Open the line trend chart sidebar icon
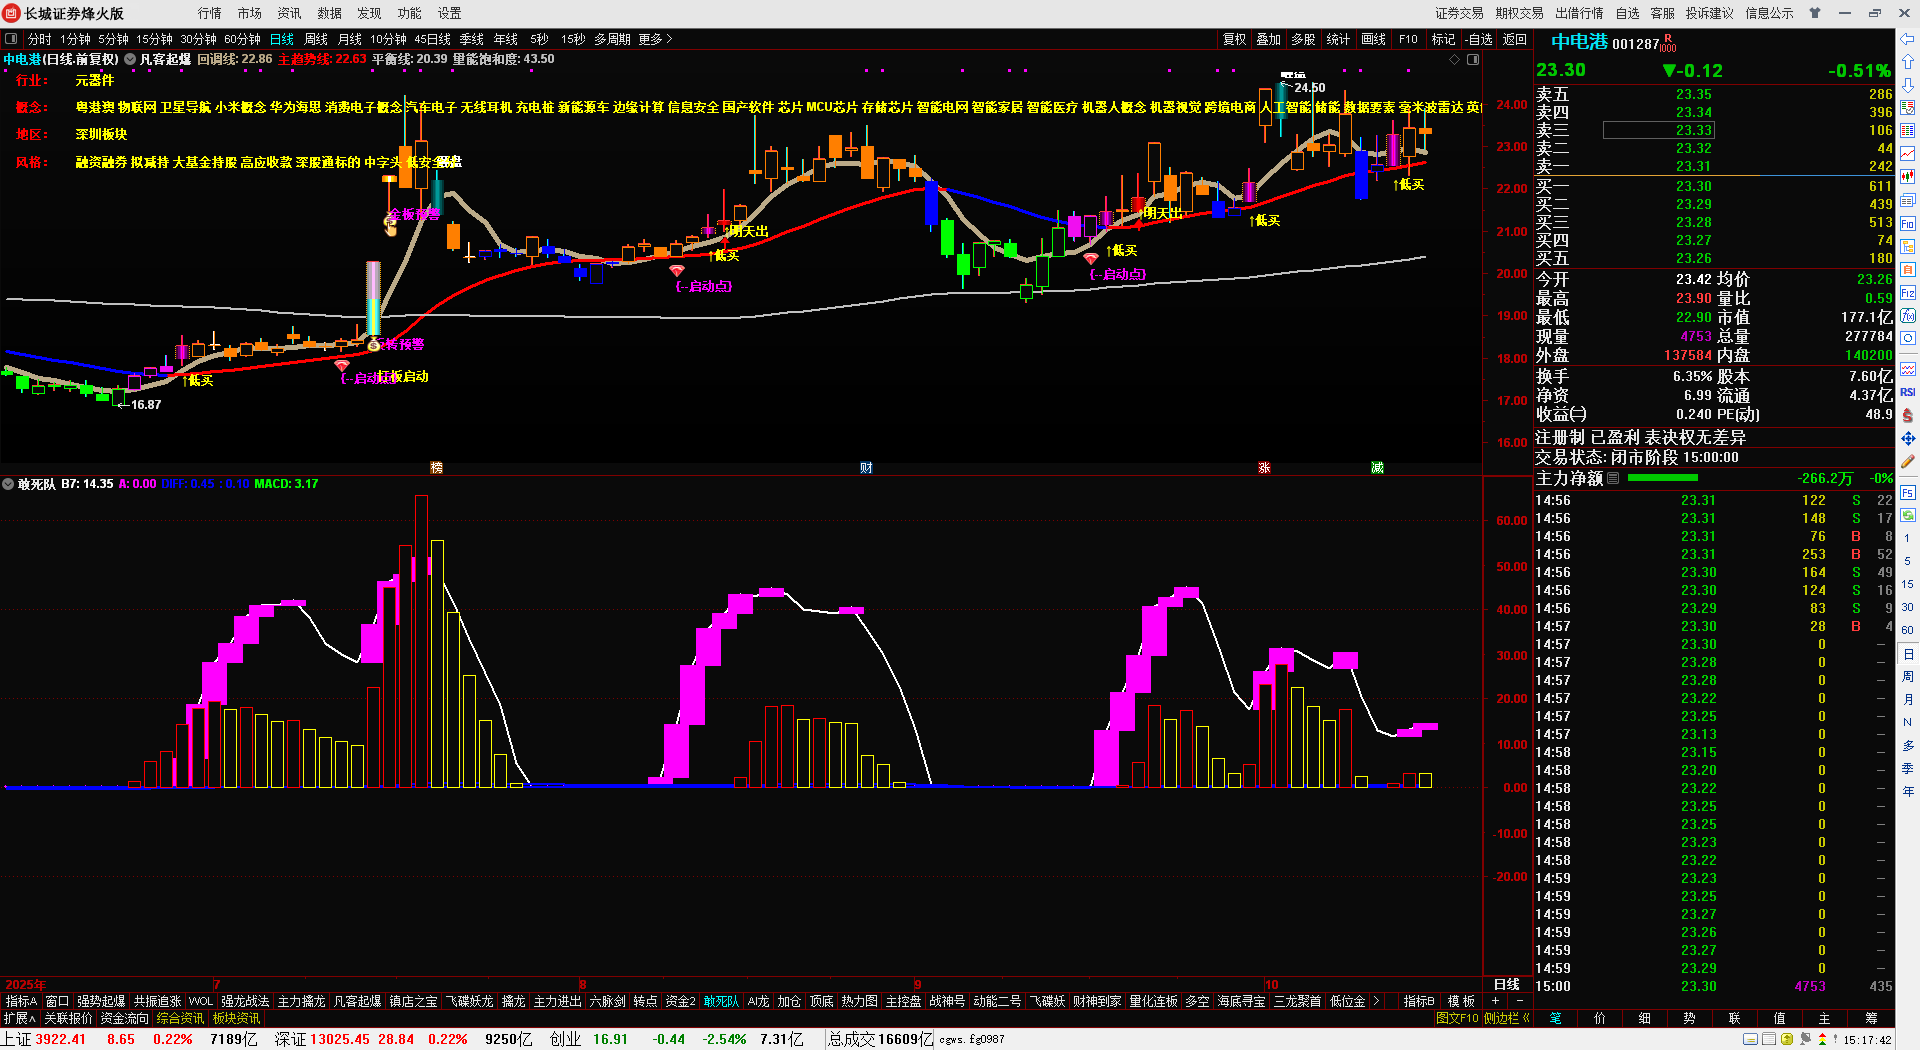Image resolution: width=1920 pixels, height=1050 pixels. (x=1908, y=153)
